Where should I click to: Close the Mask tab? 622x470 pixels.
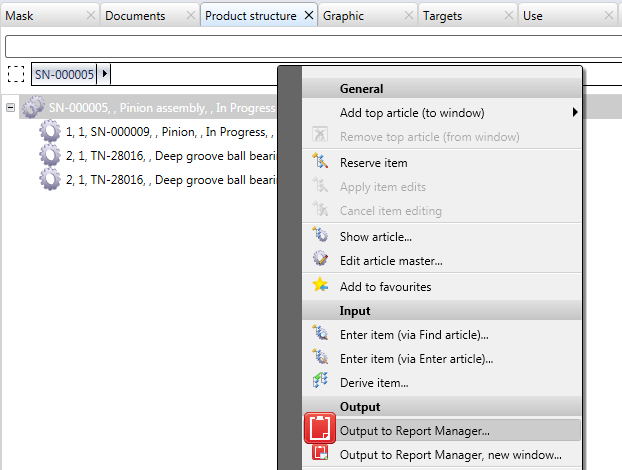click(x=91, y=15)
